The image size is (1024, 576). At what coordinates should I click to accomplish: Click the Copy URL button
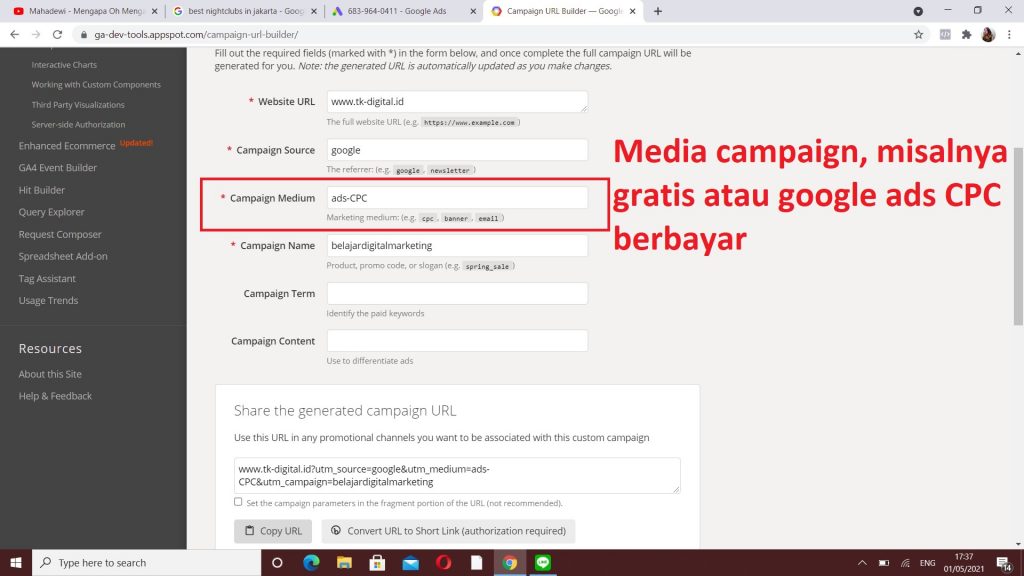[273, 531]
